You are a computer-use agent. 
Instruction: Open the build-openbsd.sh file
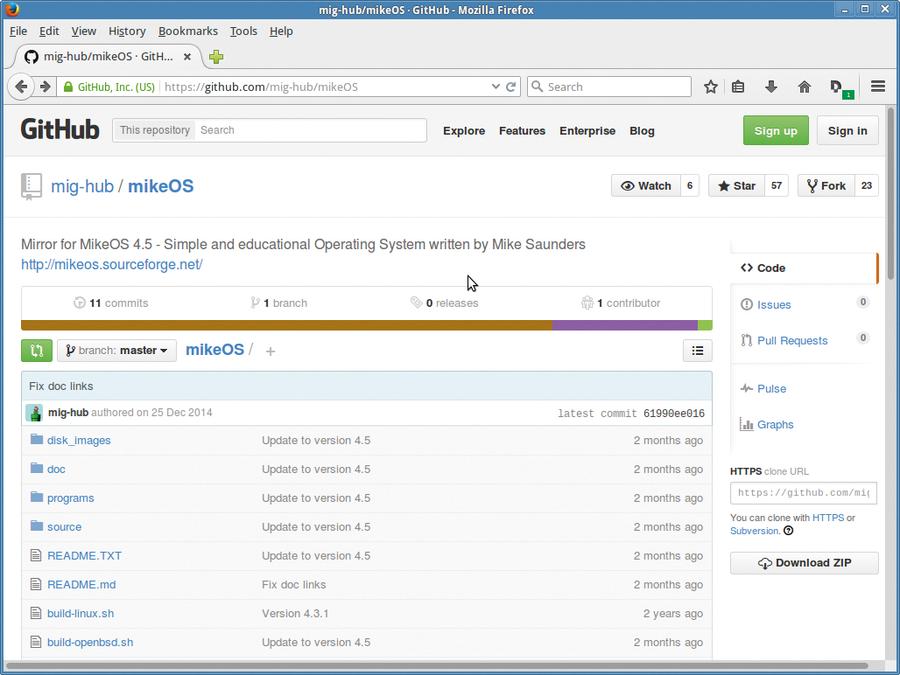(90, 642)
